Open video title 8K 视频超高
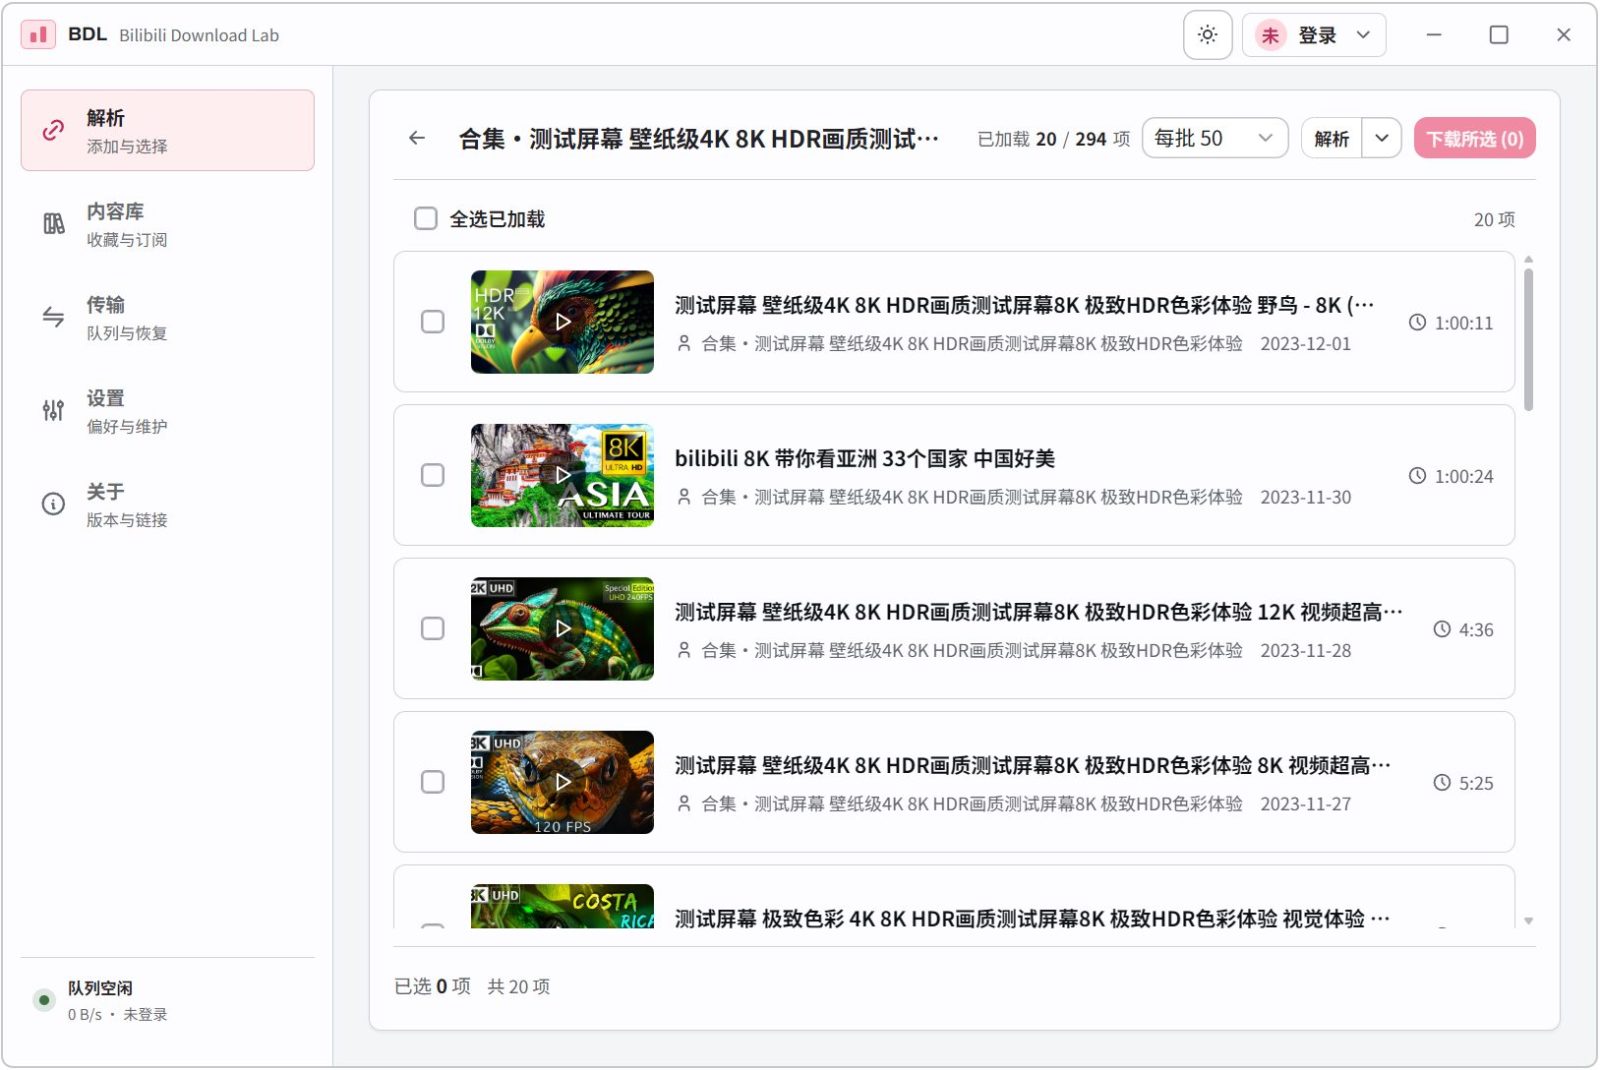 pos(1032,765)
